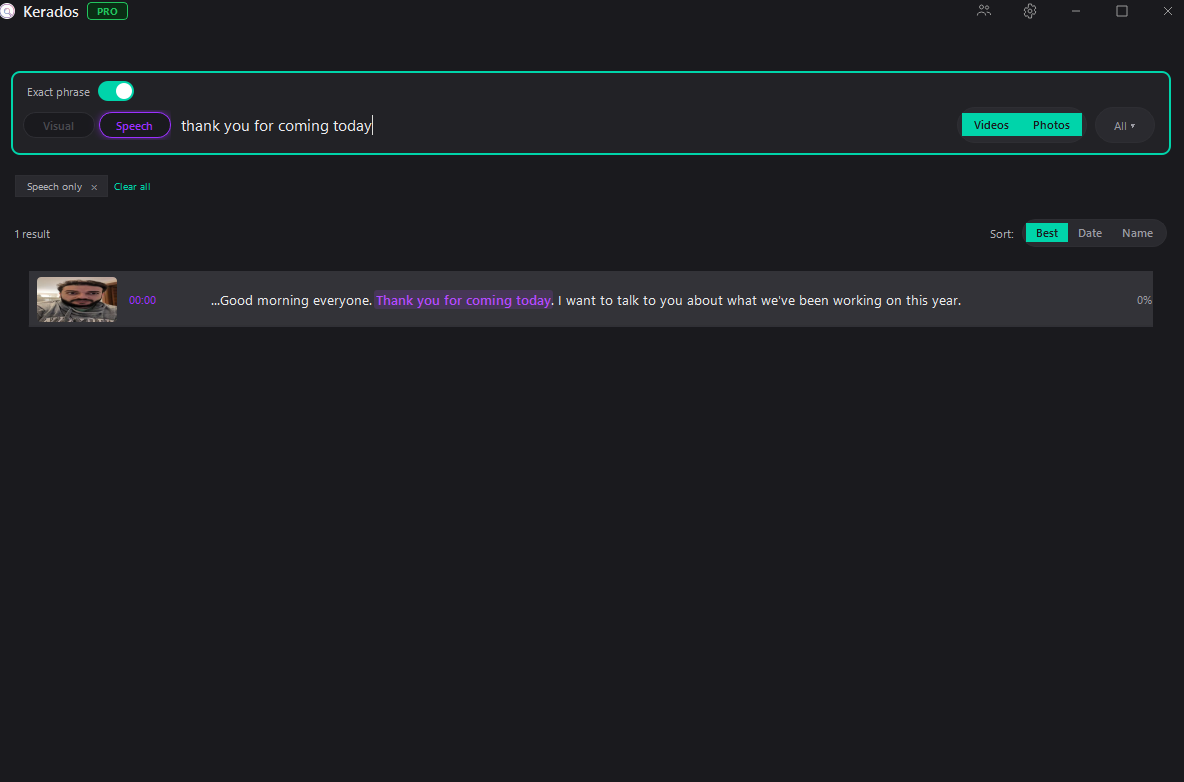Toggle the Exact phrase switch off
The image size is (1184, 782).
(x=116, y=91)
